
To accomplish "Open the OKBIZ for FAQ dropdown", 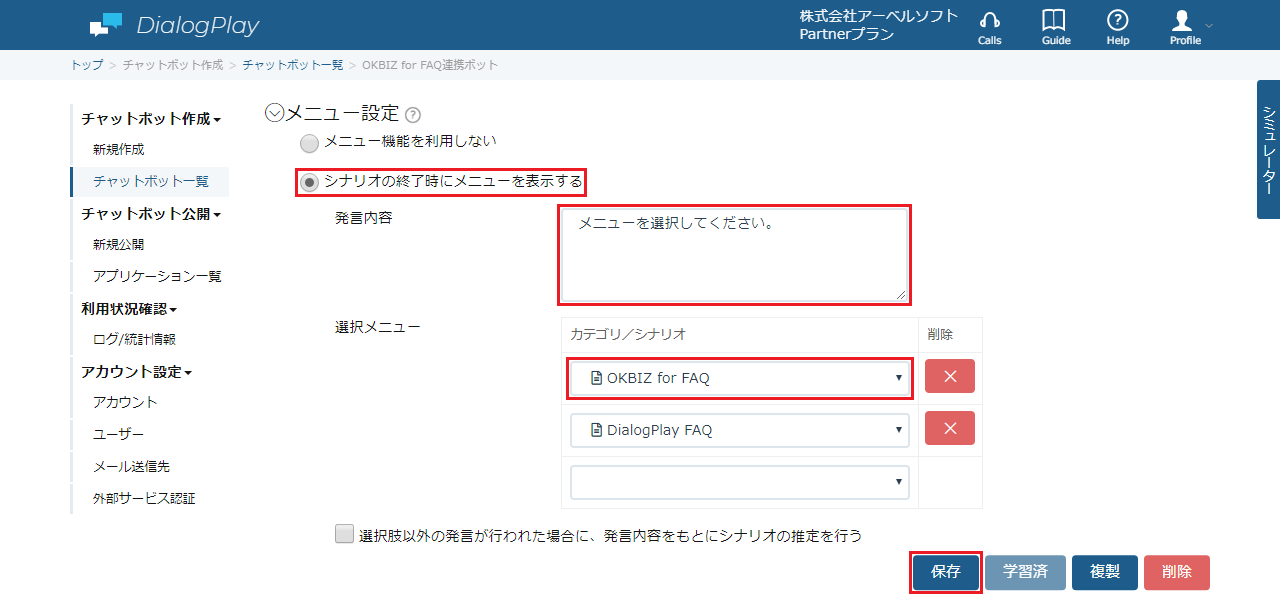I will pos(739,378).
